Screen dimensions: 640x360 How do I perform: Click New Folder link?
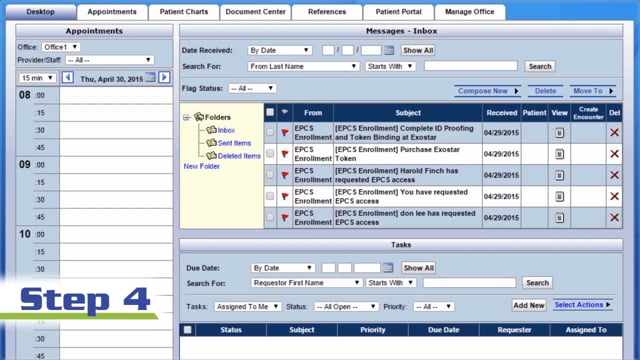[x=202, y=167]
